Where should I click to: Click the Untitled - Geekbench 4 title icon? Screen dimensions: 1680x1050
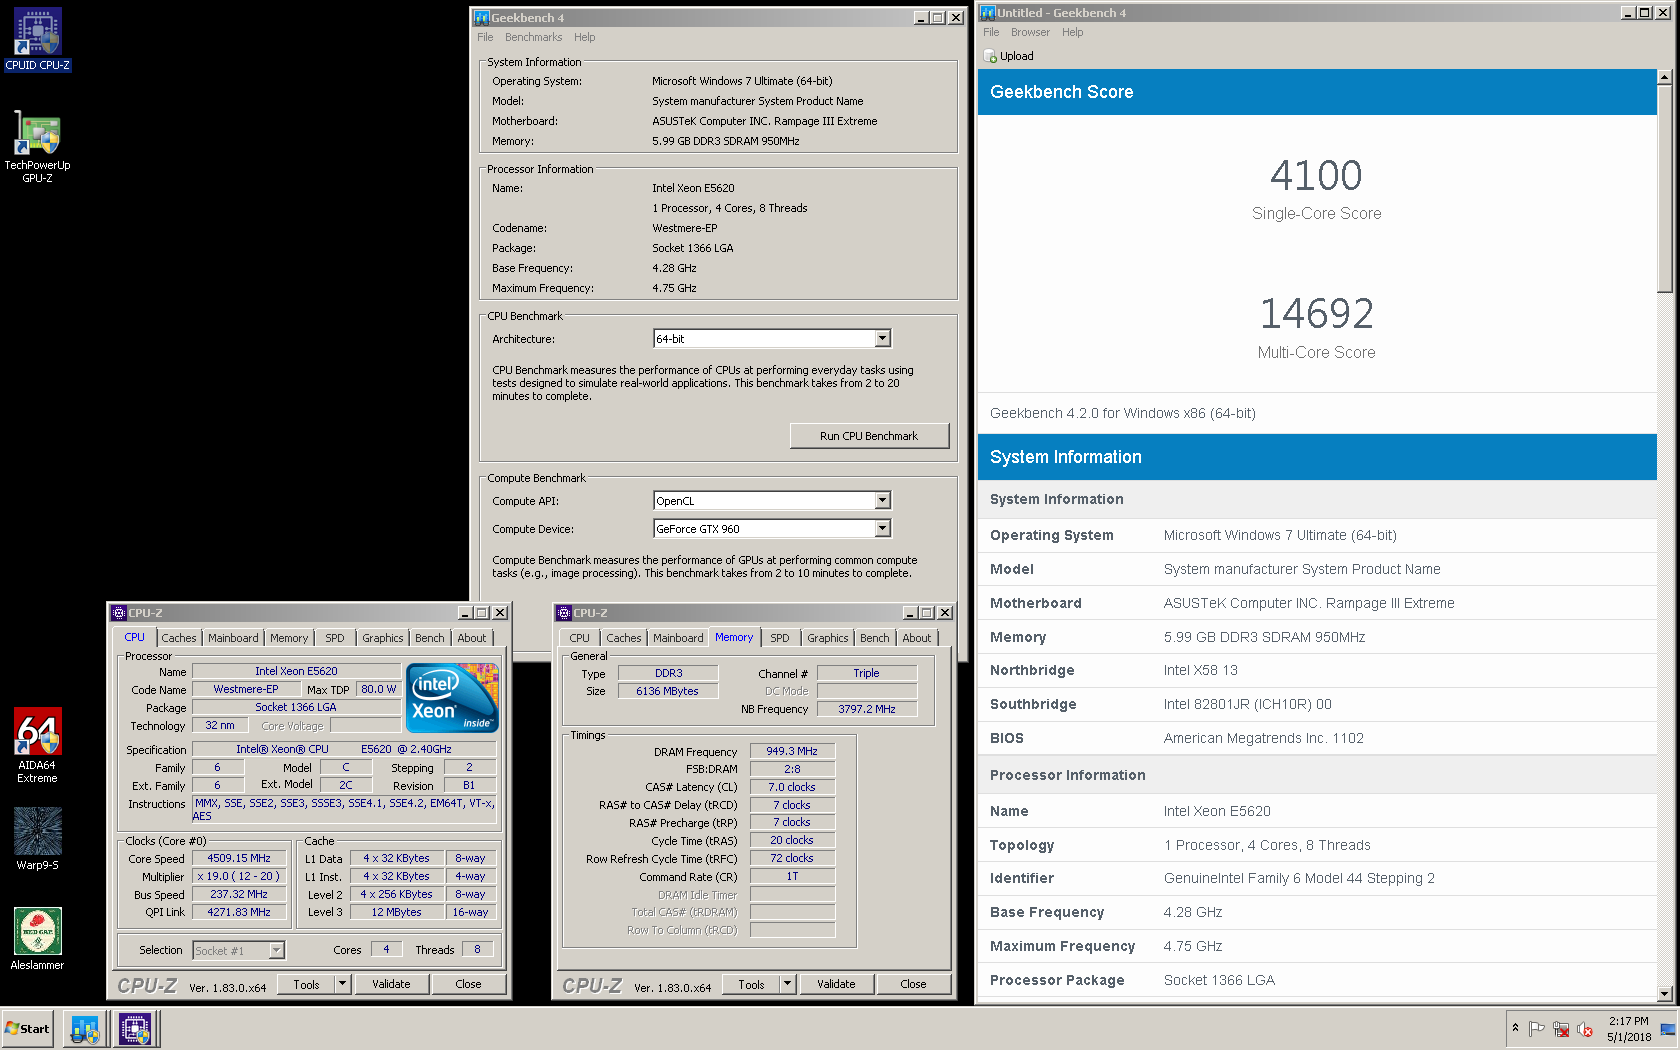click(x=987, y=13)
